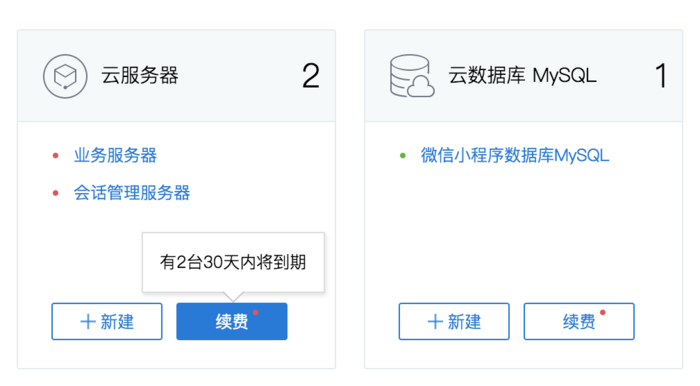Image resolution: width=700 pixels, height=386 pixels.
Task: Click the cloud server count number 2
Action: click(311, 76)
